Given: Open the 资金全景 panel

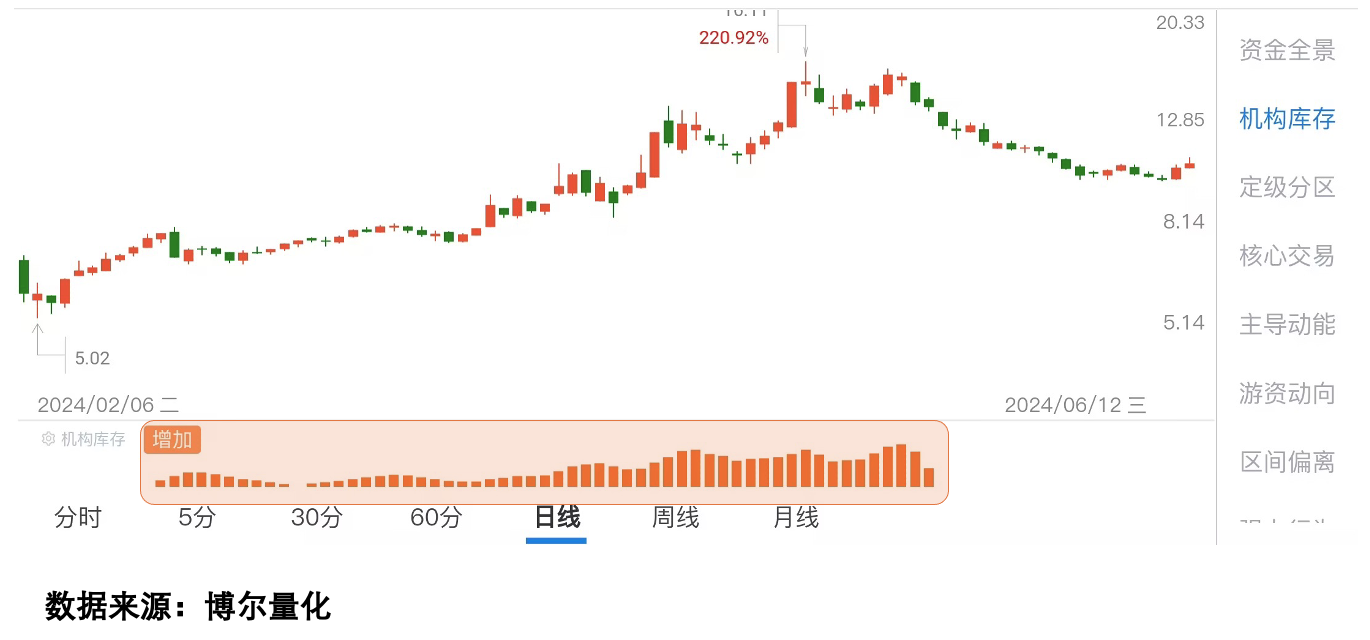Looking at the screenshot, I should tap(1286, 50).
